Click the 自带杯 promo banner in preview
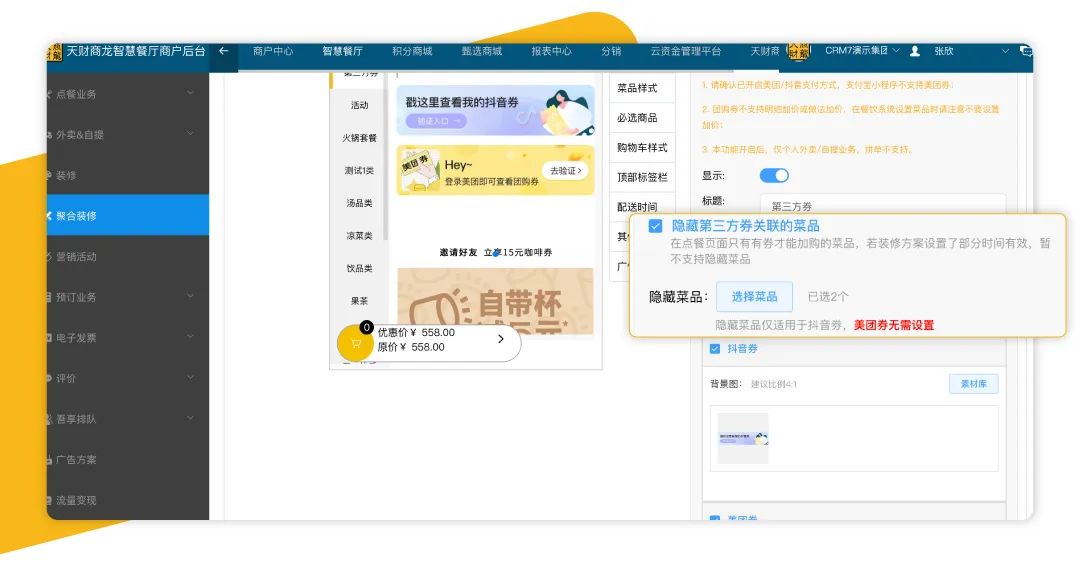The image size is (1080, 578). click(495, 302)
